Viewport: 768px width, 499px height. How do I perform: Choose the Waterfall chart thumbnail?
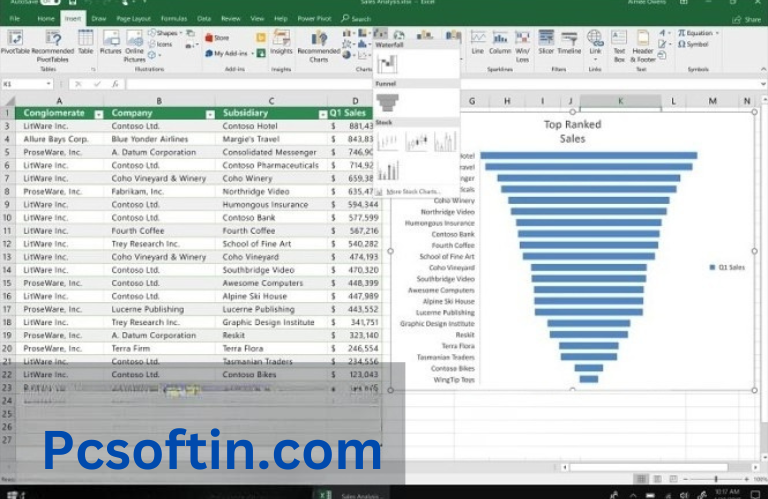[387, 64]
